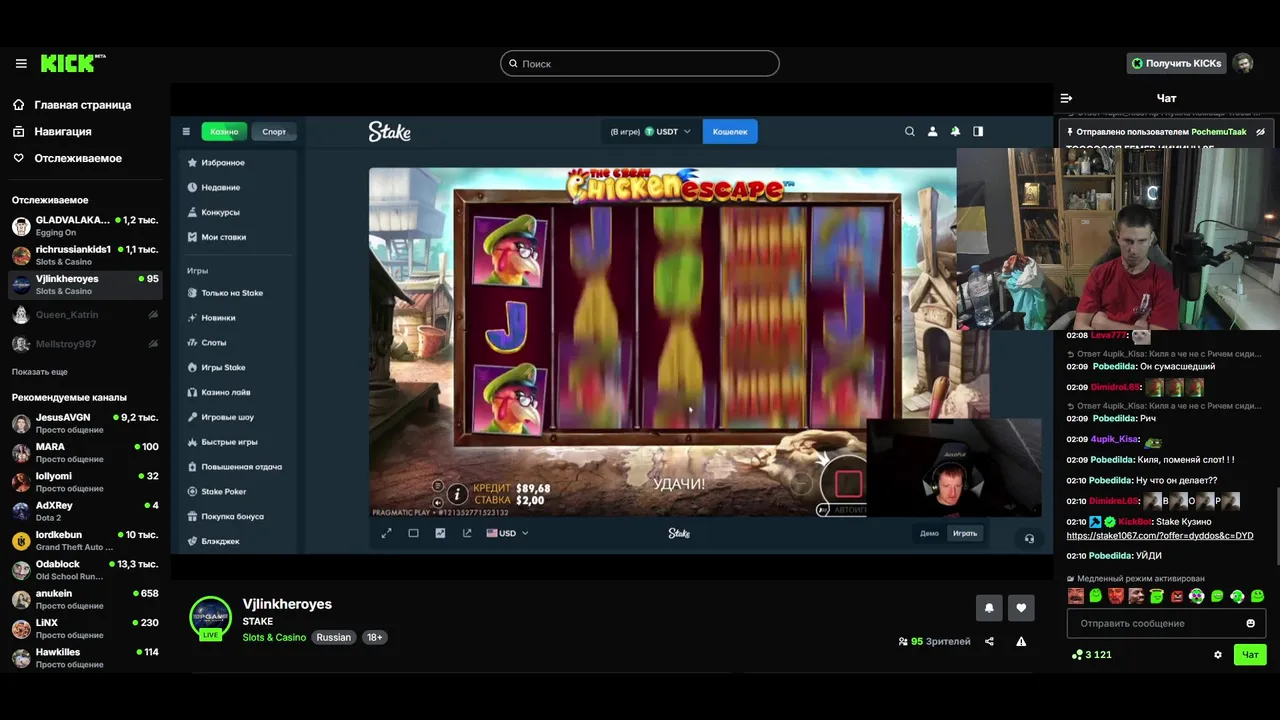Open offline Mellstroy987 channel

click(85, 344)
